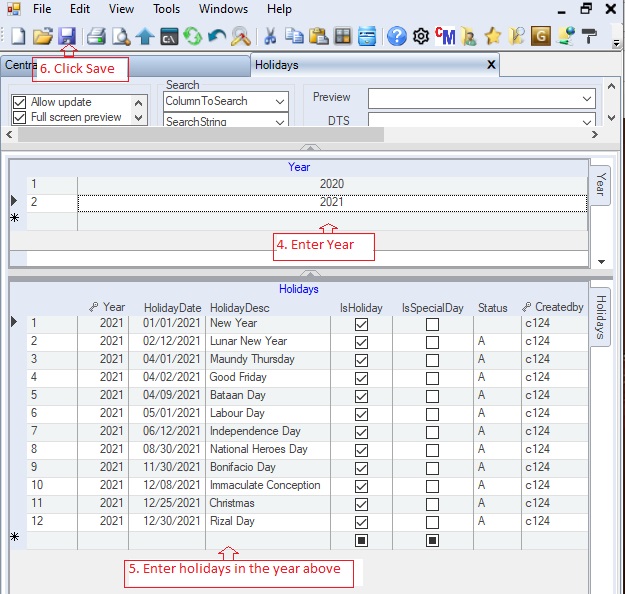Click the Year grid scroll-down arrow
This screenshot has width=625, height=594.
[x=601, y=262]
